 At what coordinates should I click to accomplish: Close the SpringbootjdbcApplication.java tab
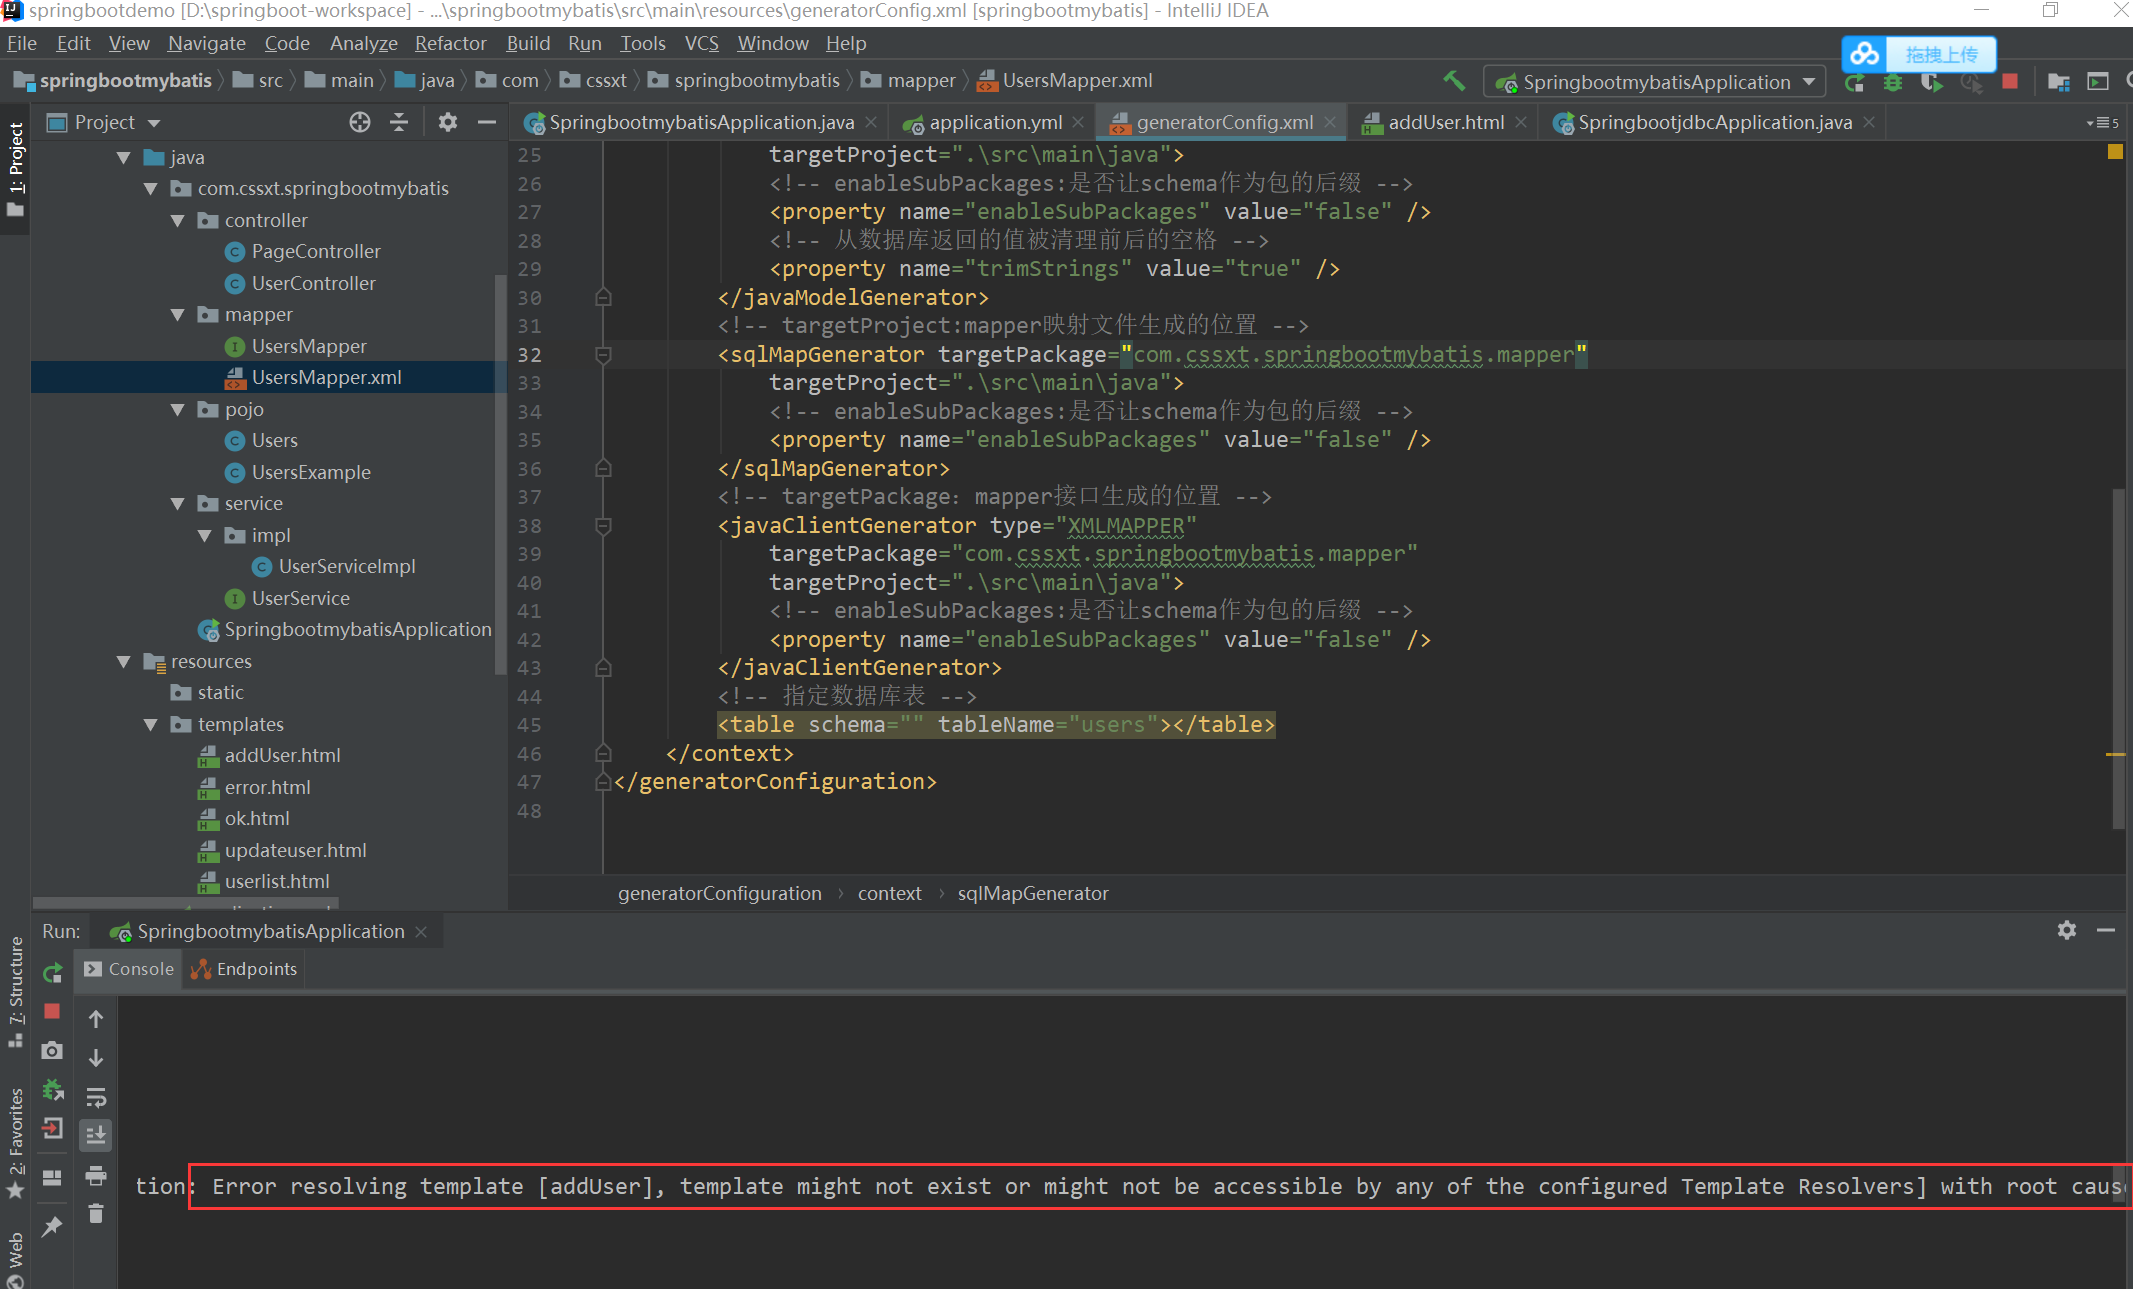[x=1868, y=122]
